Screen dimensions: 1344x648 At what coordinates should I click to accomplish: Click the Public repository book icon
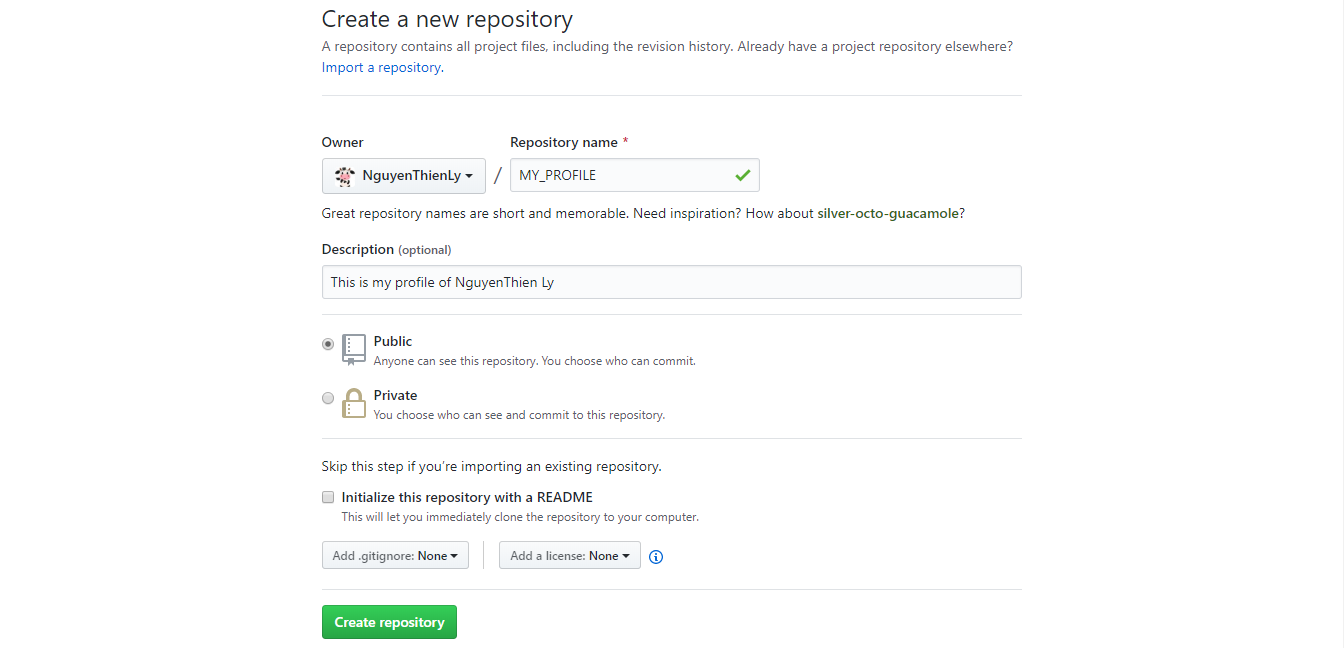354,349
